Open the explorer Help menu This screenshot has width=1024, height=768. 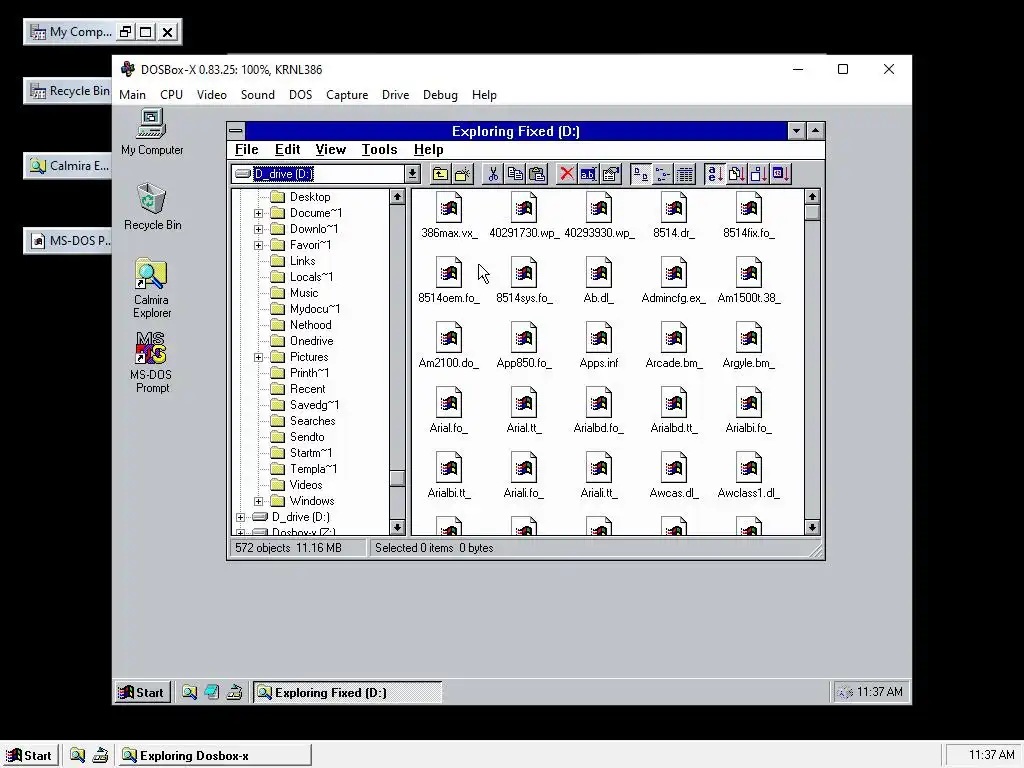point(428,150)
